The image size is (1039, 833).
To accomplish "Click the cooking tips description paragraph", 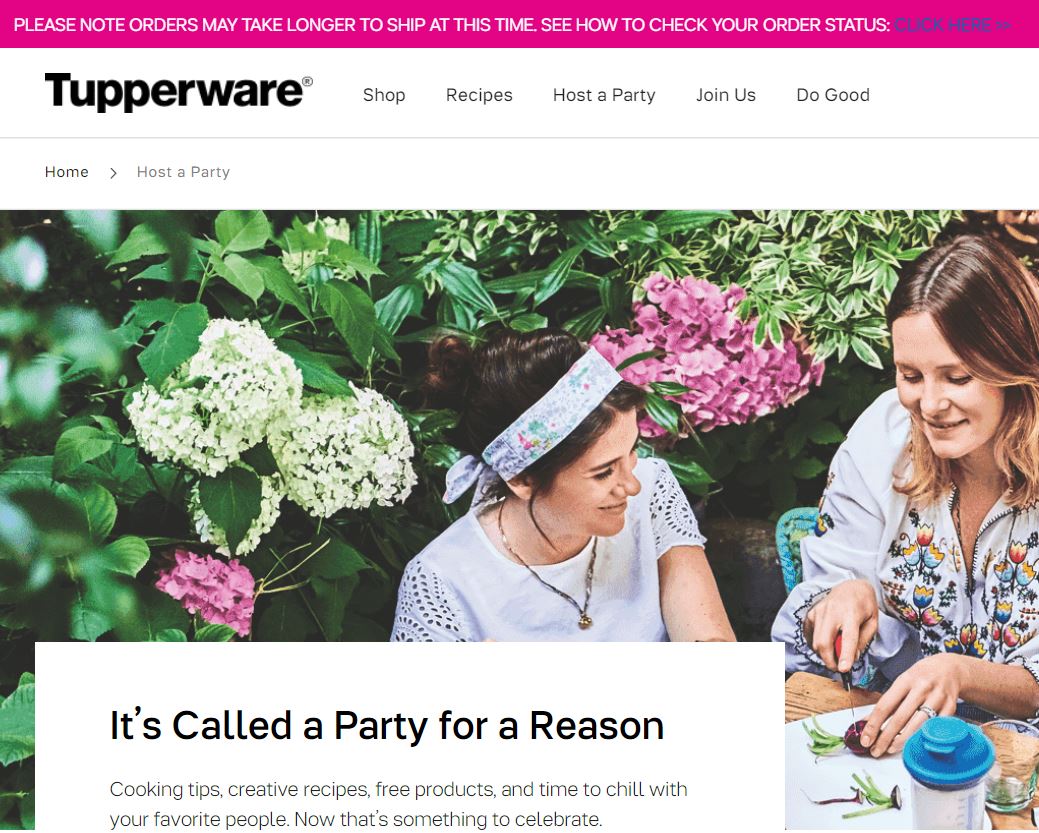I will 398,804.
